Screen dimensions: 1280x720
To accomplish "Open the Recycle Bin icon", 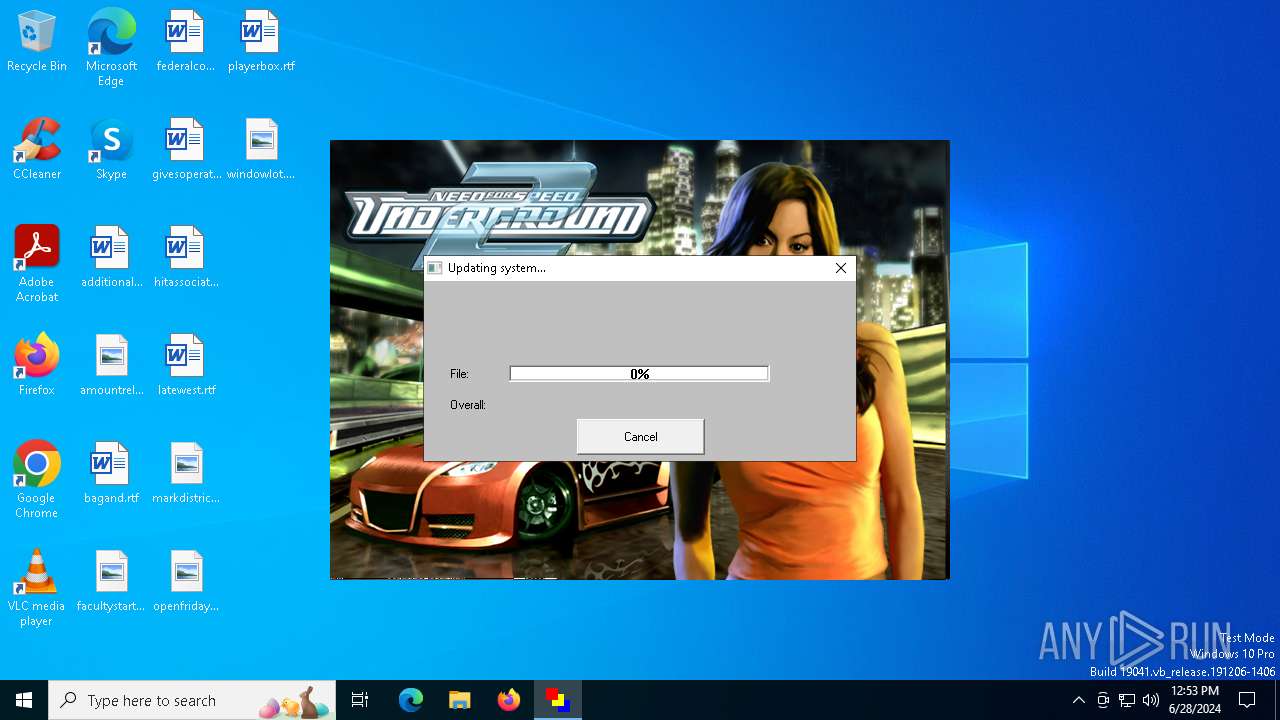I will [37, 42].
